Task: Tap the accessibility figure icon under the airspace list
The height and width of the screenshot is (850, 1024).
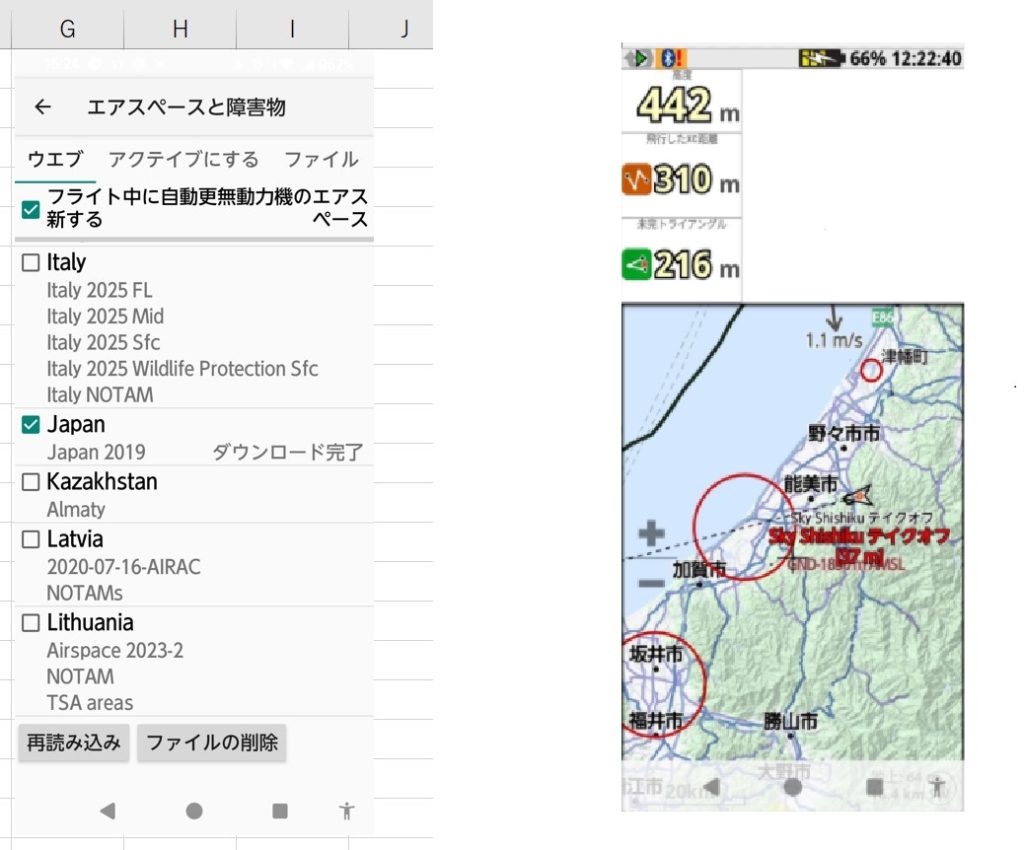Action: point(346,811)
